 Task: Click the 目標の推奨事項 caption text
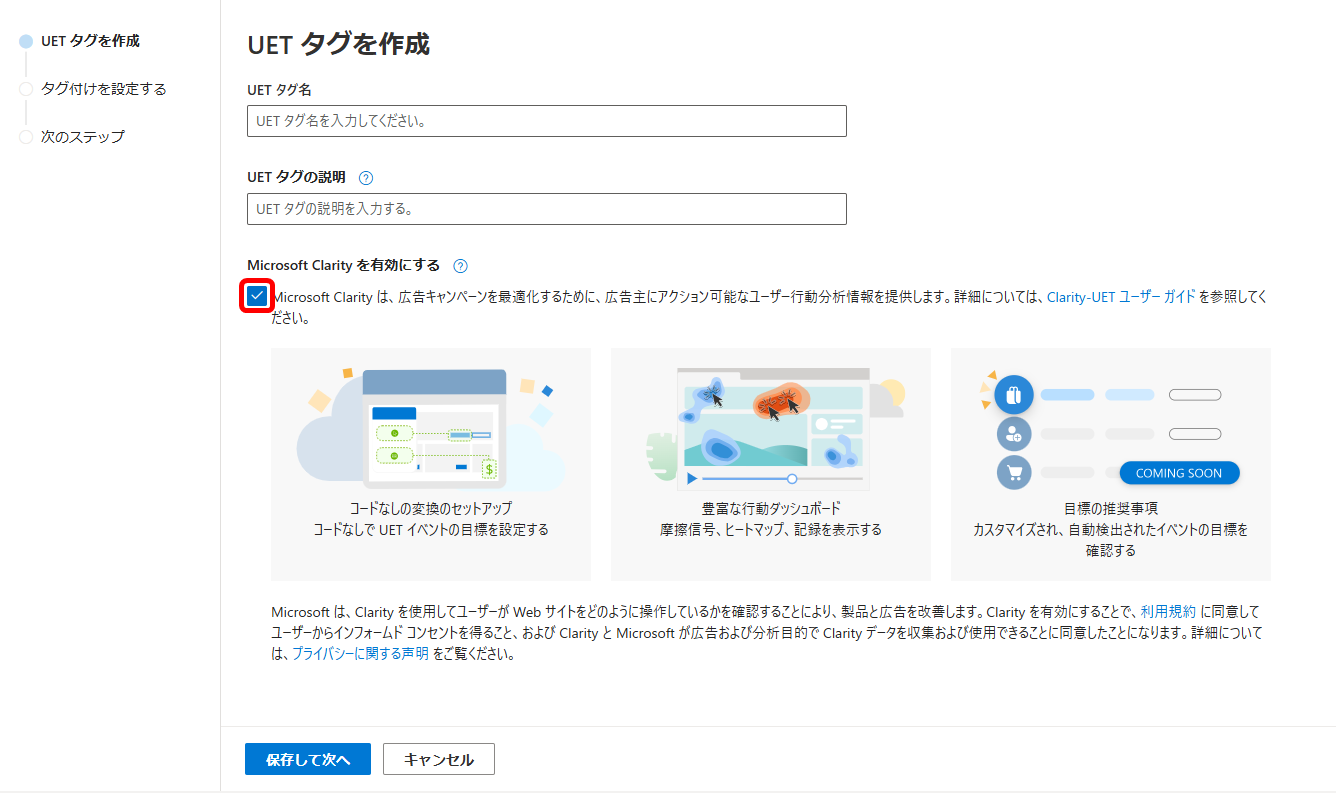[x=1110, y=509]
